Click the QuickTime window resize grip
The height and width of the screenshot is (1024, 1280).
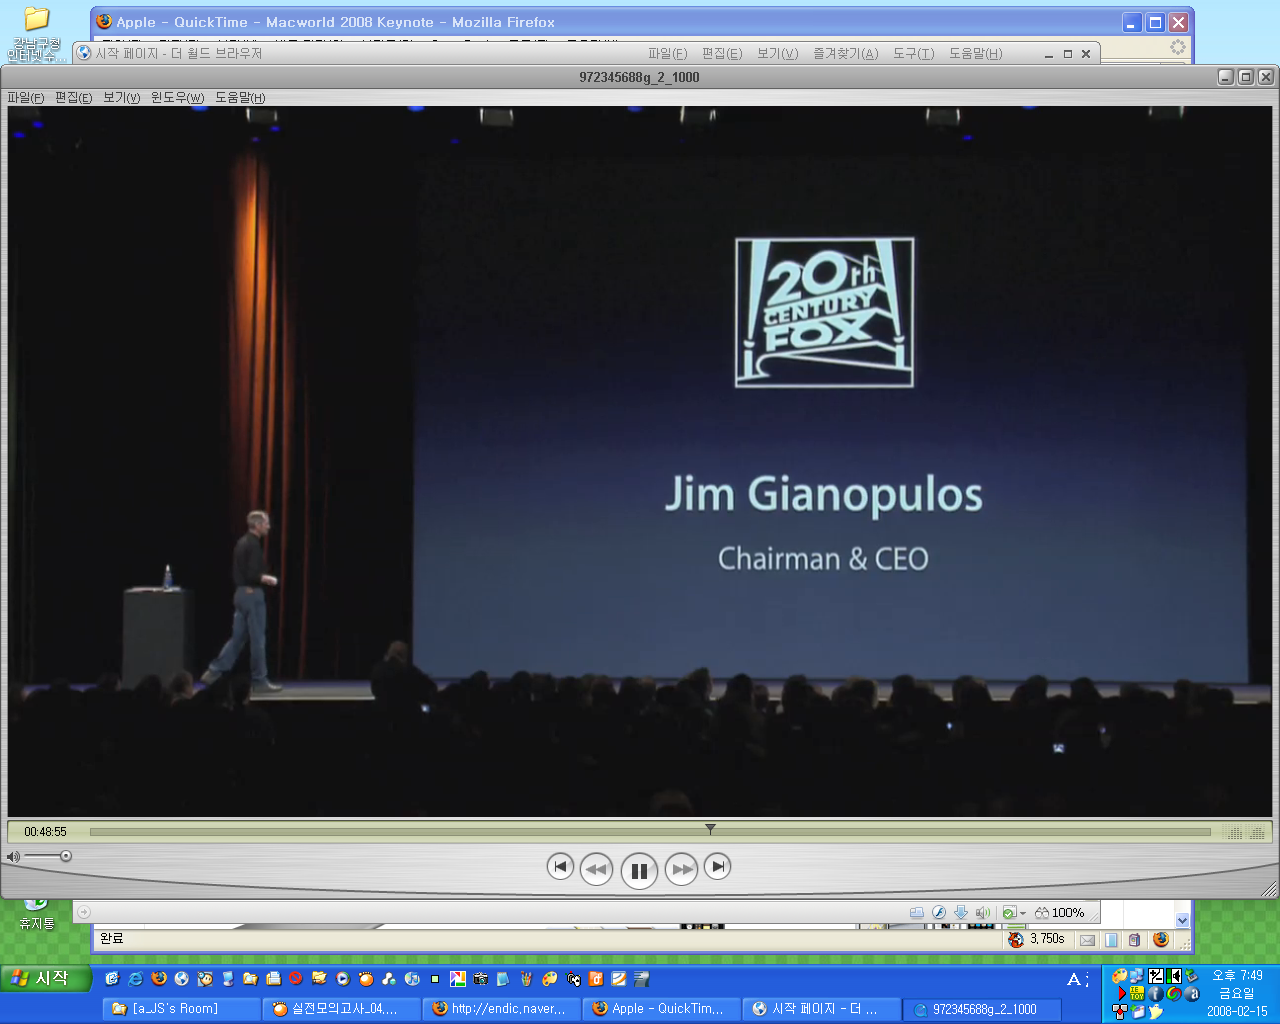tap(1269, 888)
